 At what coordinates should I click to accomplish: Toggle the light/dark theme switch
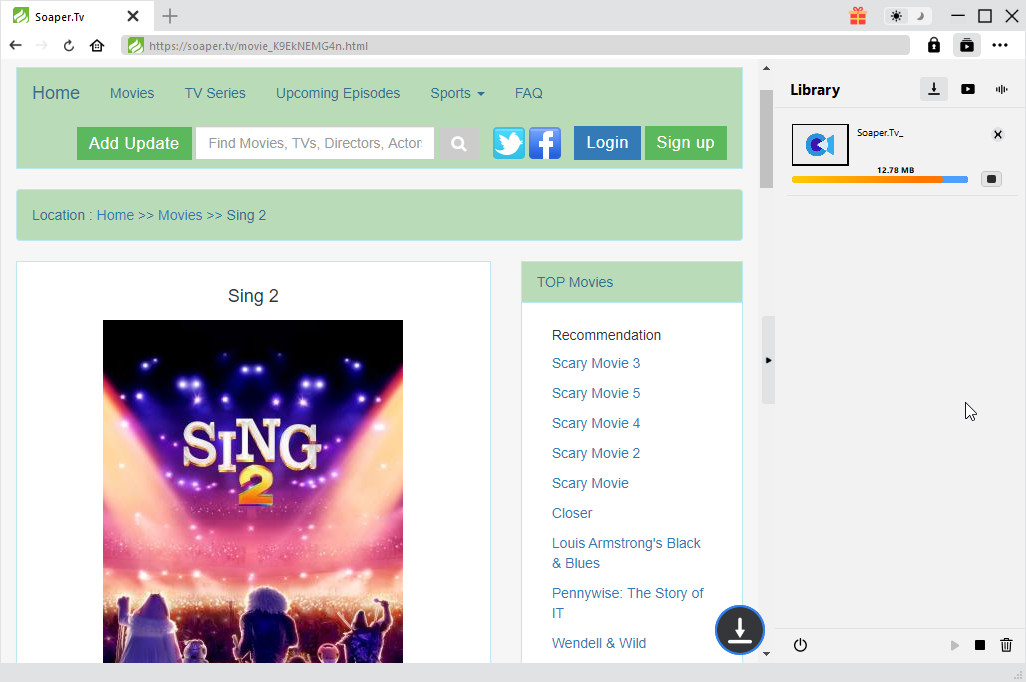click(908, 16)
